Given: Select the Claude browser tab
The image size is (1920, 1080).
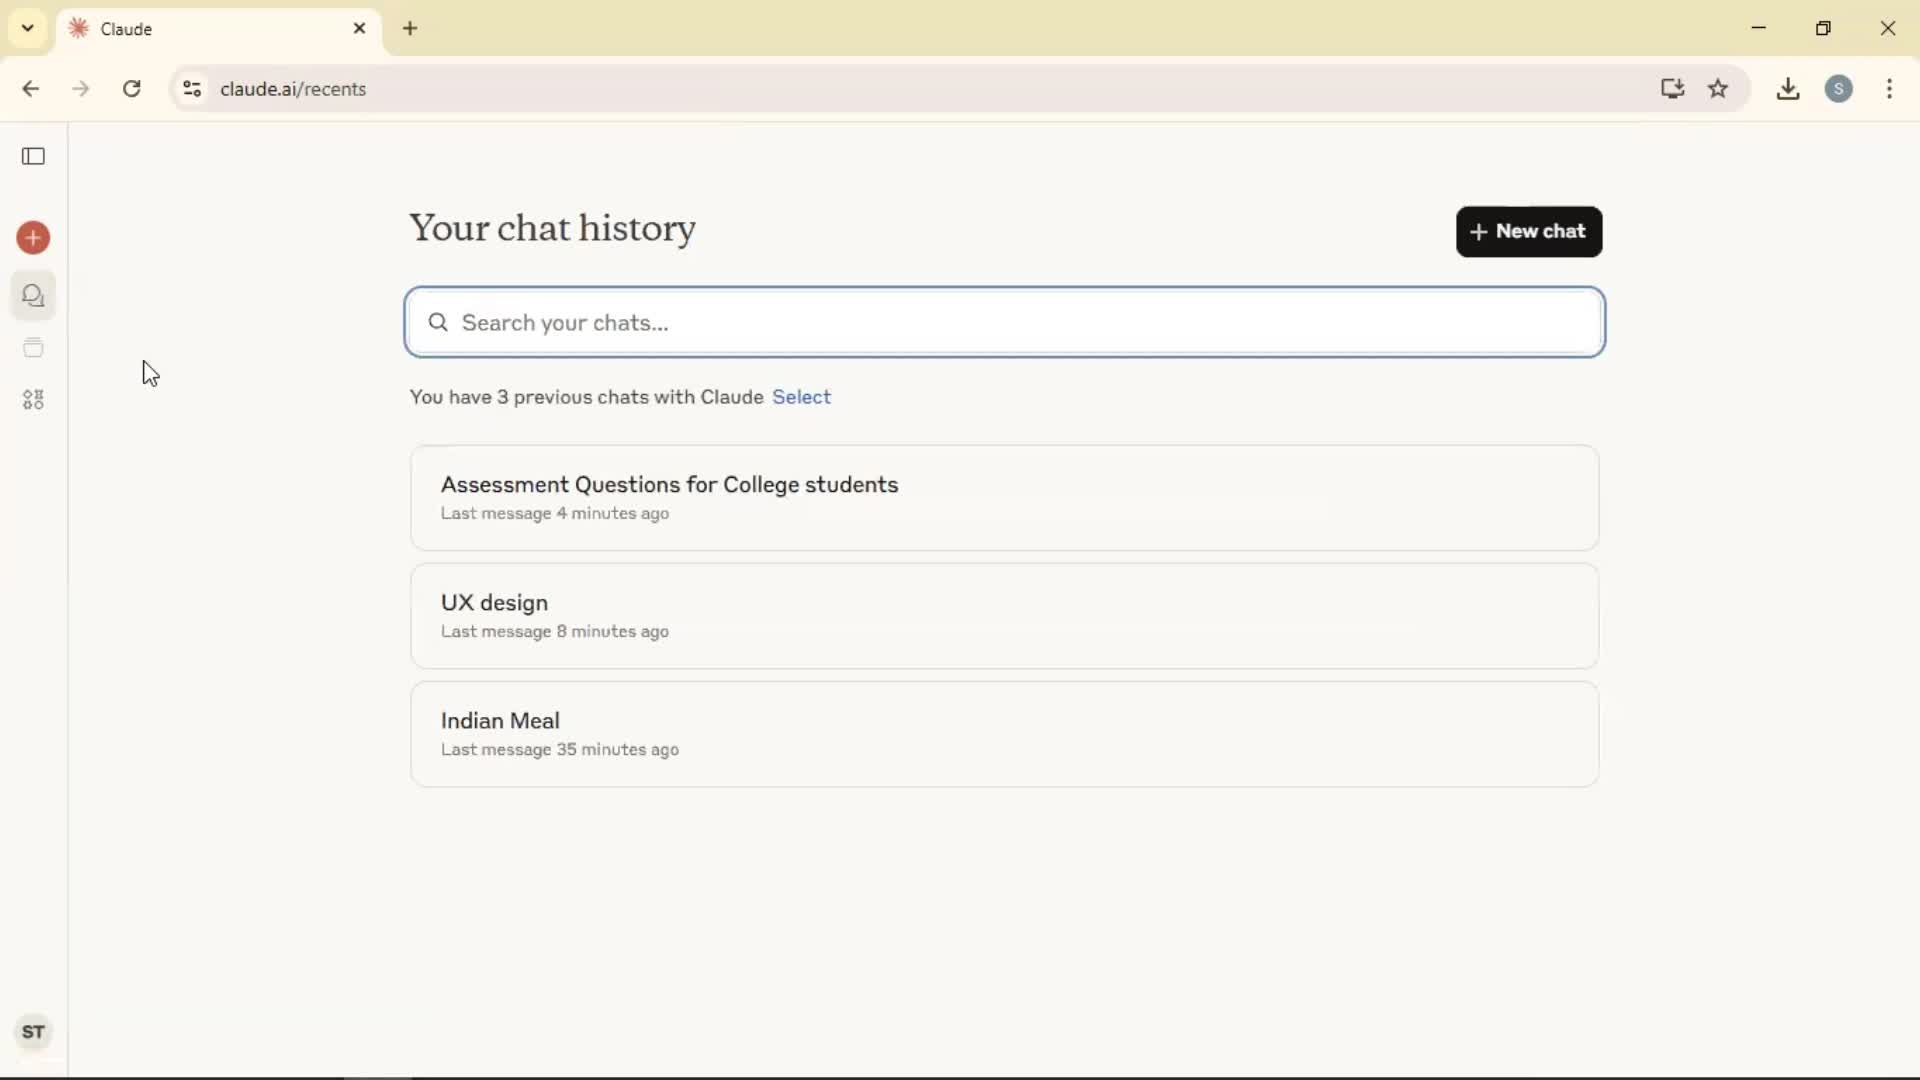Looking at the screenshot, I should tap(220, 29).
